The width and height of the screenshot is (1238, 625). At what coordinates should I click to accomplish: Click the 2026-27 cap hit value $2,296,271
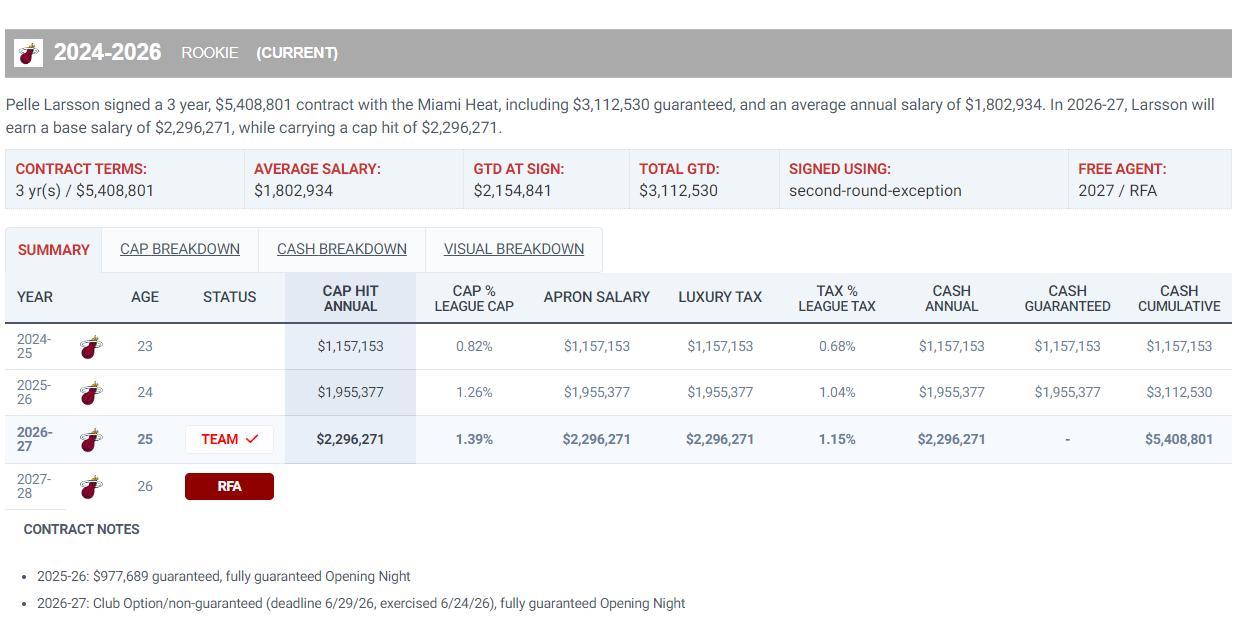(350, 439)
